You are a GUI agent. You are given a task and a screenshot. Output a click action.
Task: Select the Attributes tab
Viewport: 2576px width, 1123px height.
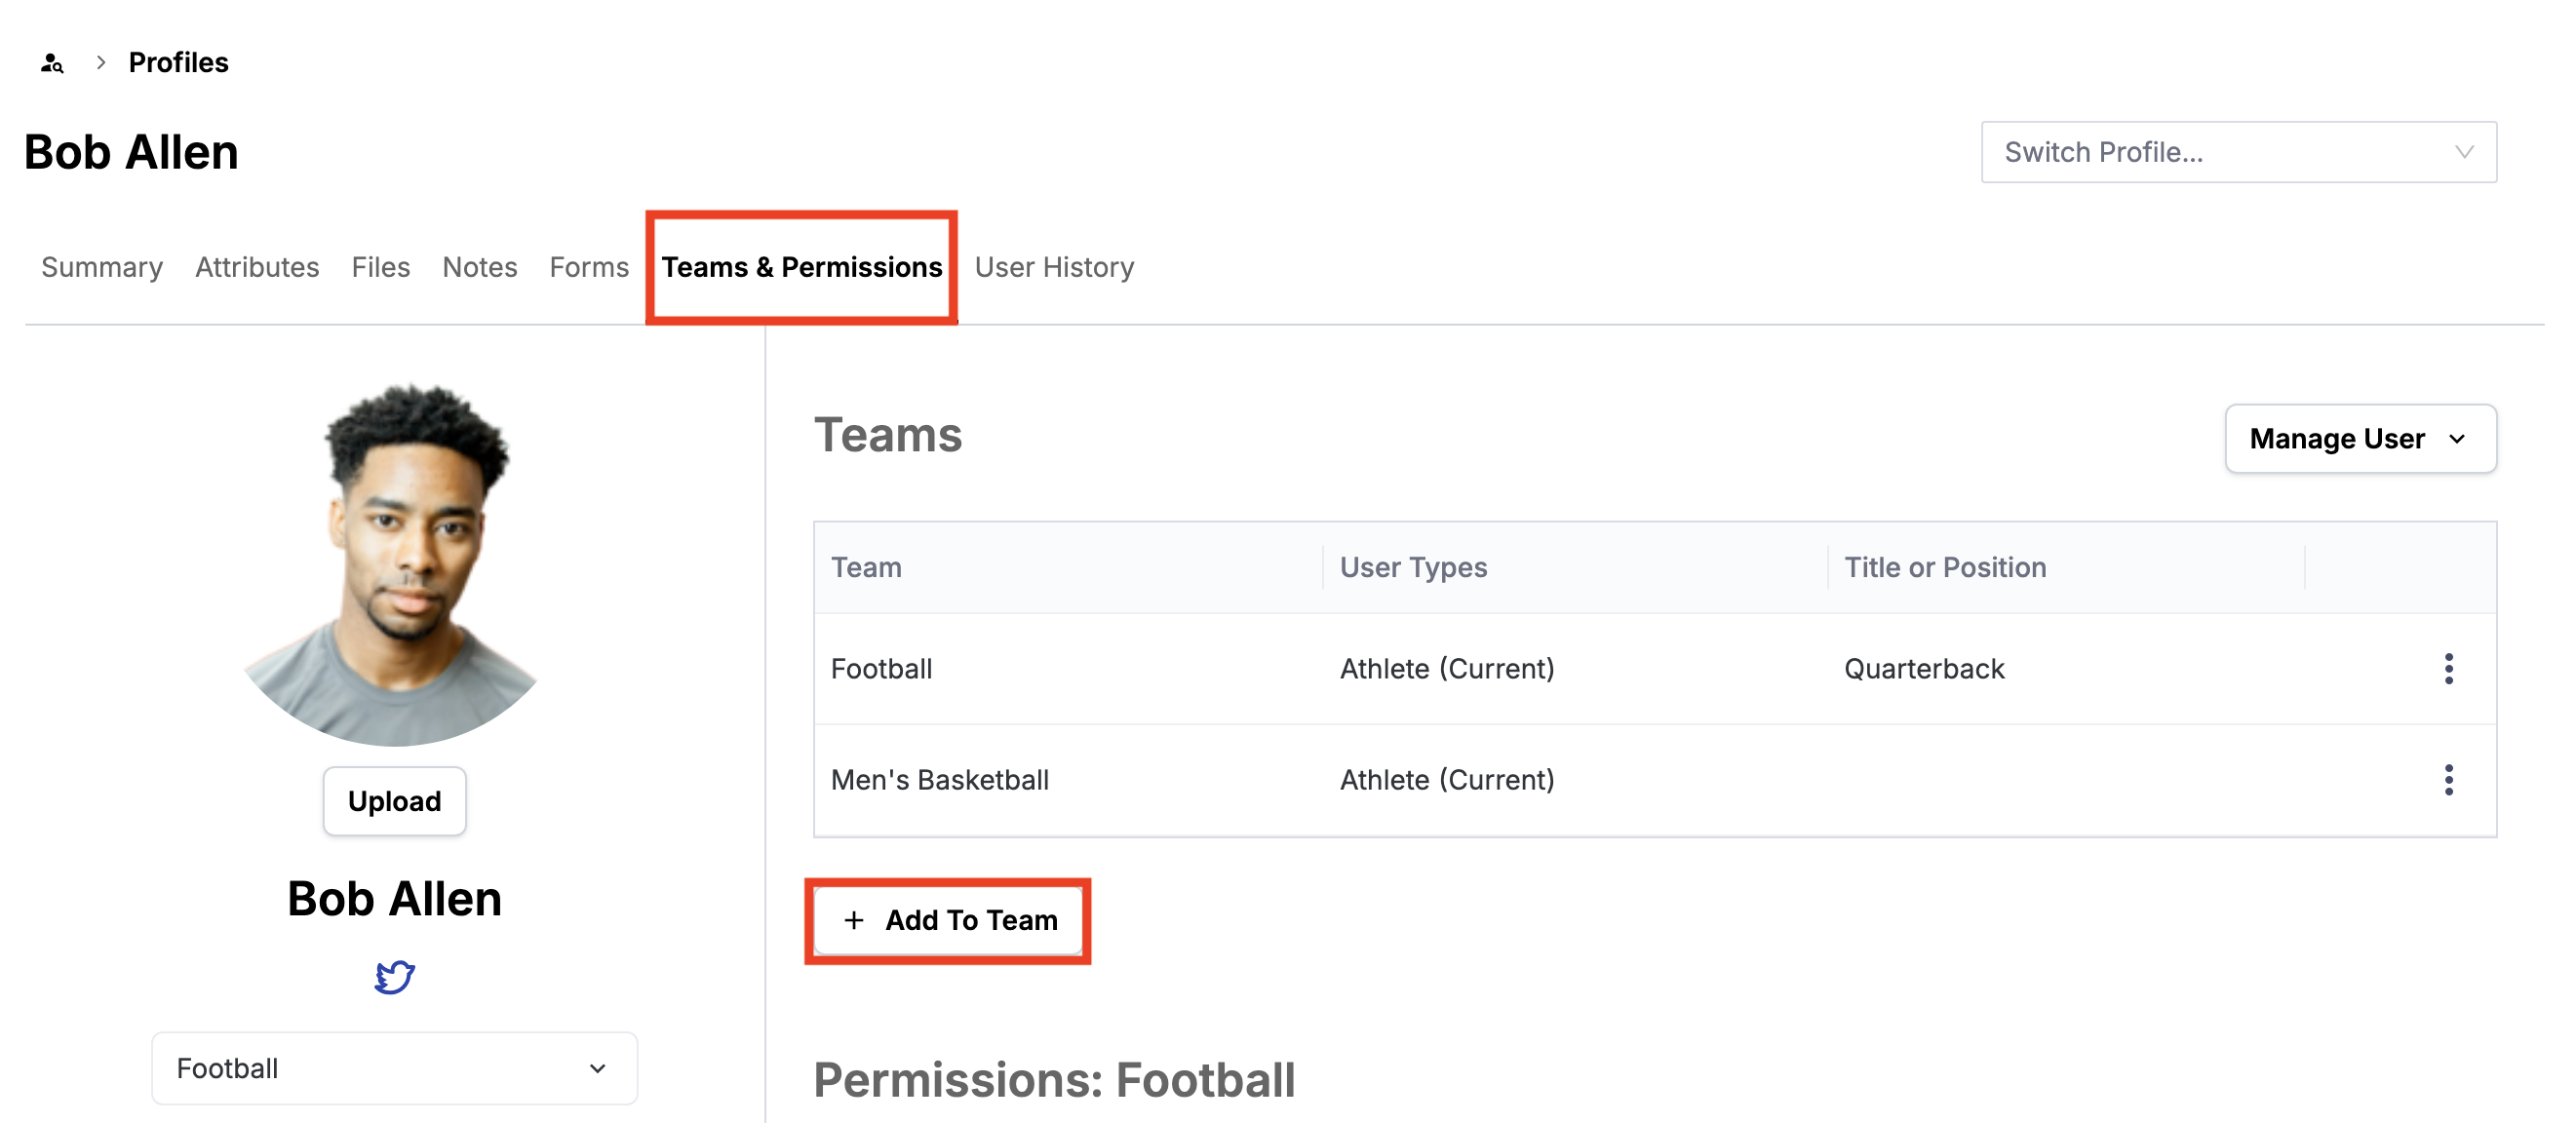[256, 267]
